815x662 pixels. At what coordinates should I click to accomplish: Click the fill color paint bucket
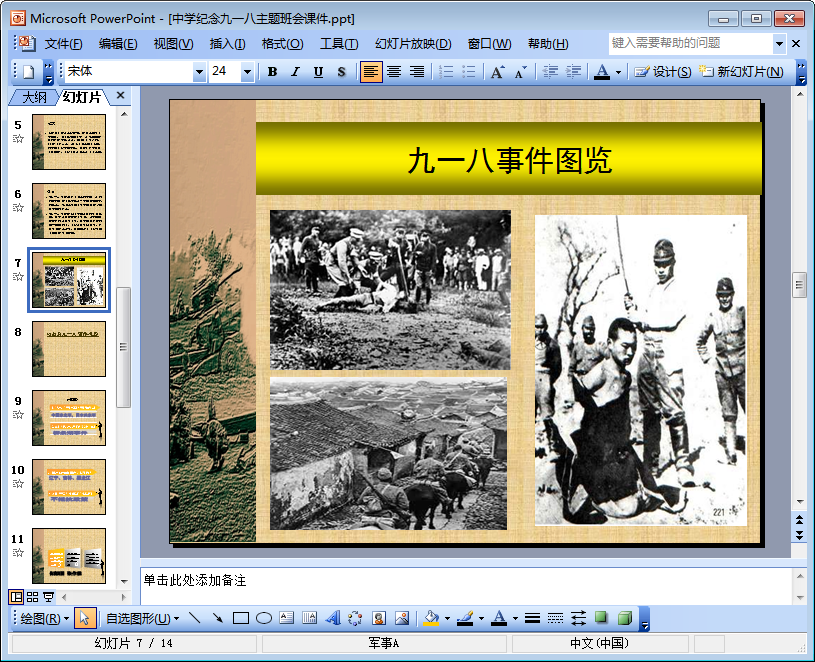pos(431,618)
